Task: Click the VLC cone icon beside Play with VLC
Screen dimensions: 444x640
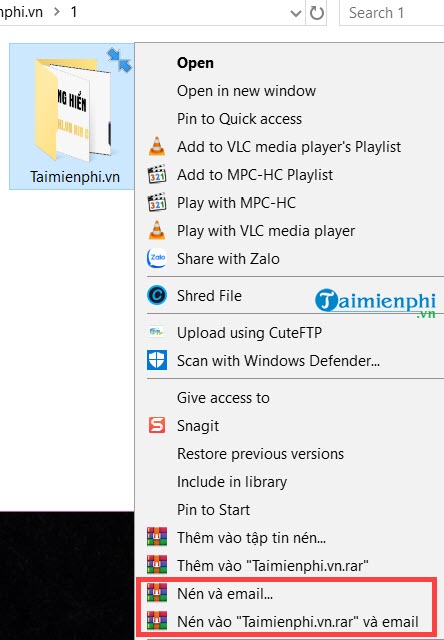Action: (157, 231)
